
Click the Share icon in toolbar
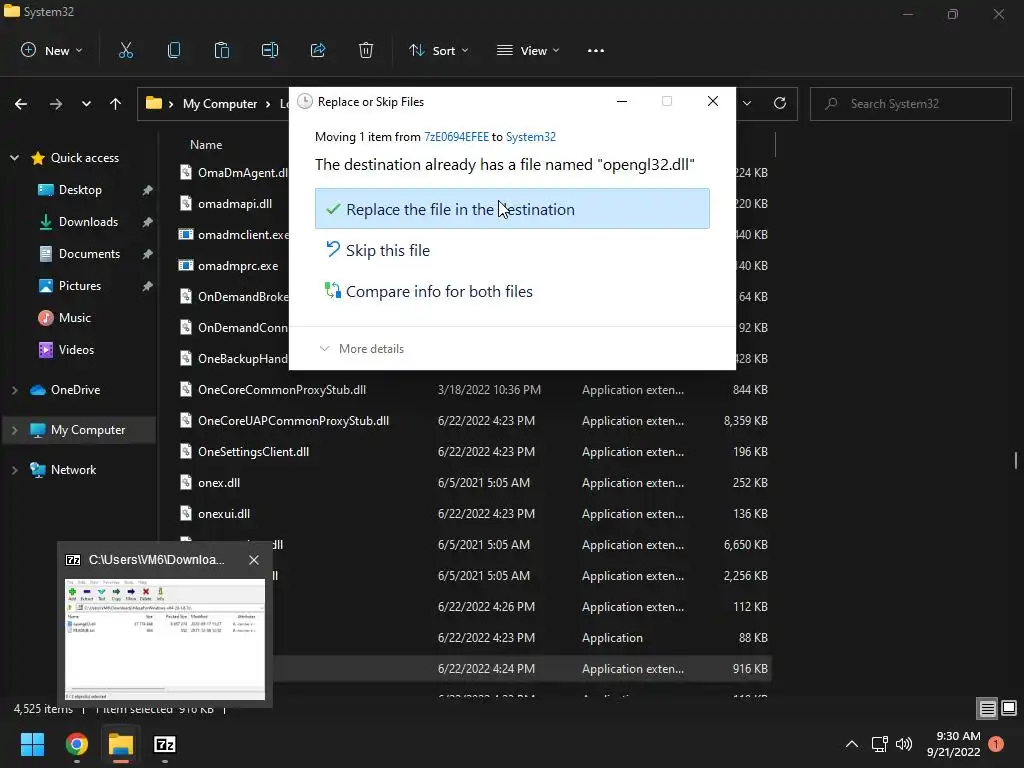click(x=318, y=50)
